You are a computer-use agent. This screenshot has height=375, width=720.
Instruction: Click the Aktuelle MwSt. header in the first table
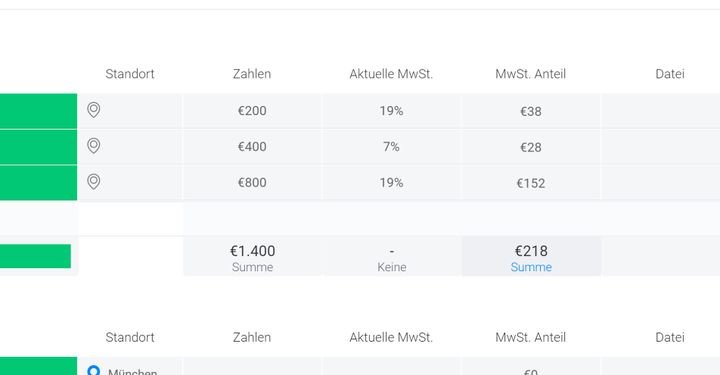[x=391, y=74]
